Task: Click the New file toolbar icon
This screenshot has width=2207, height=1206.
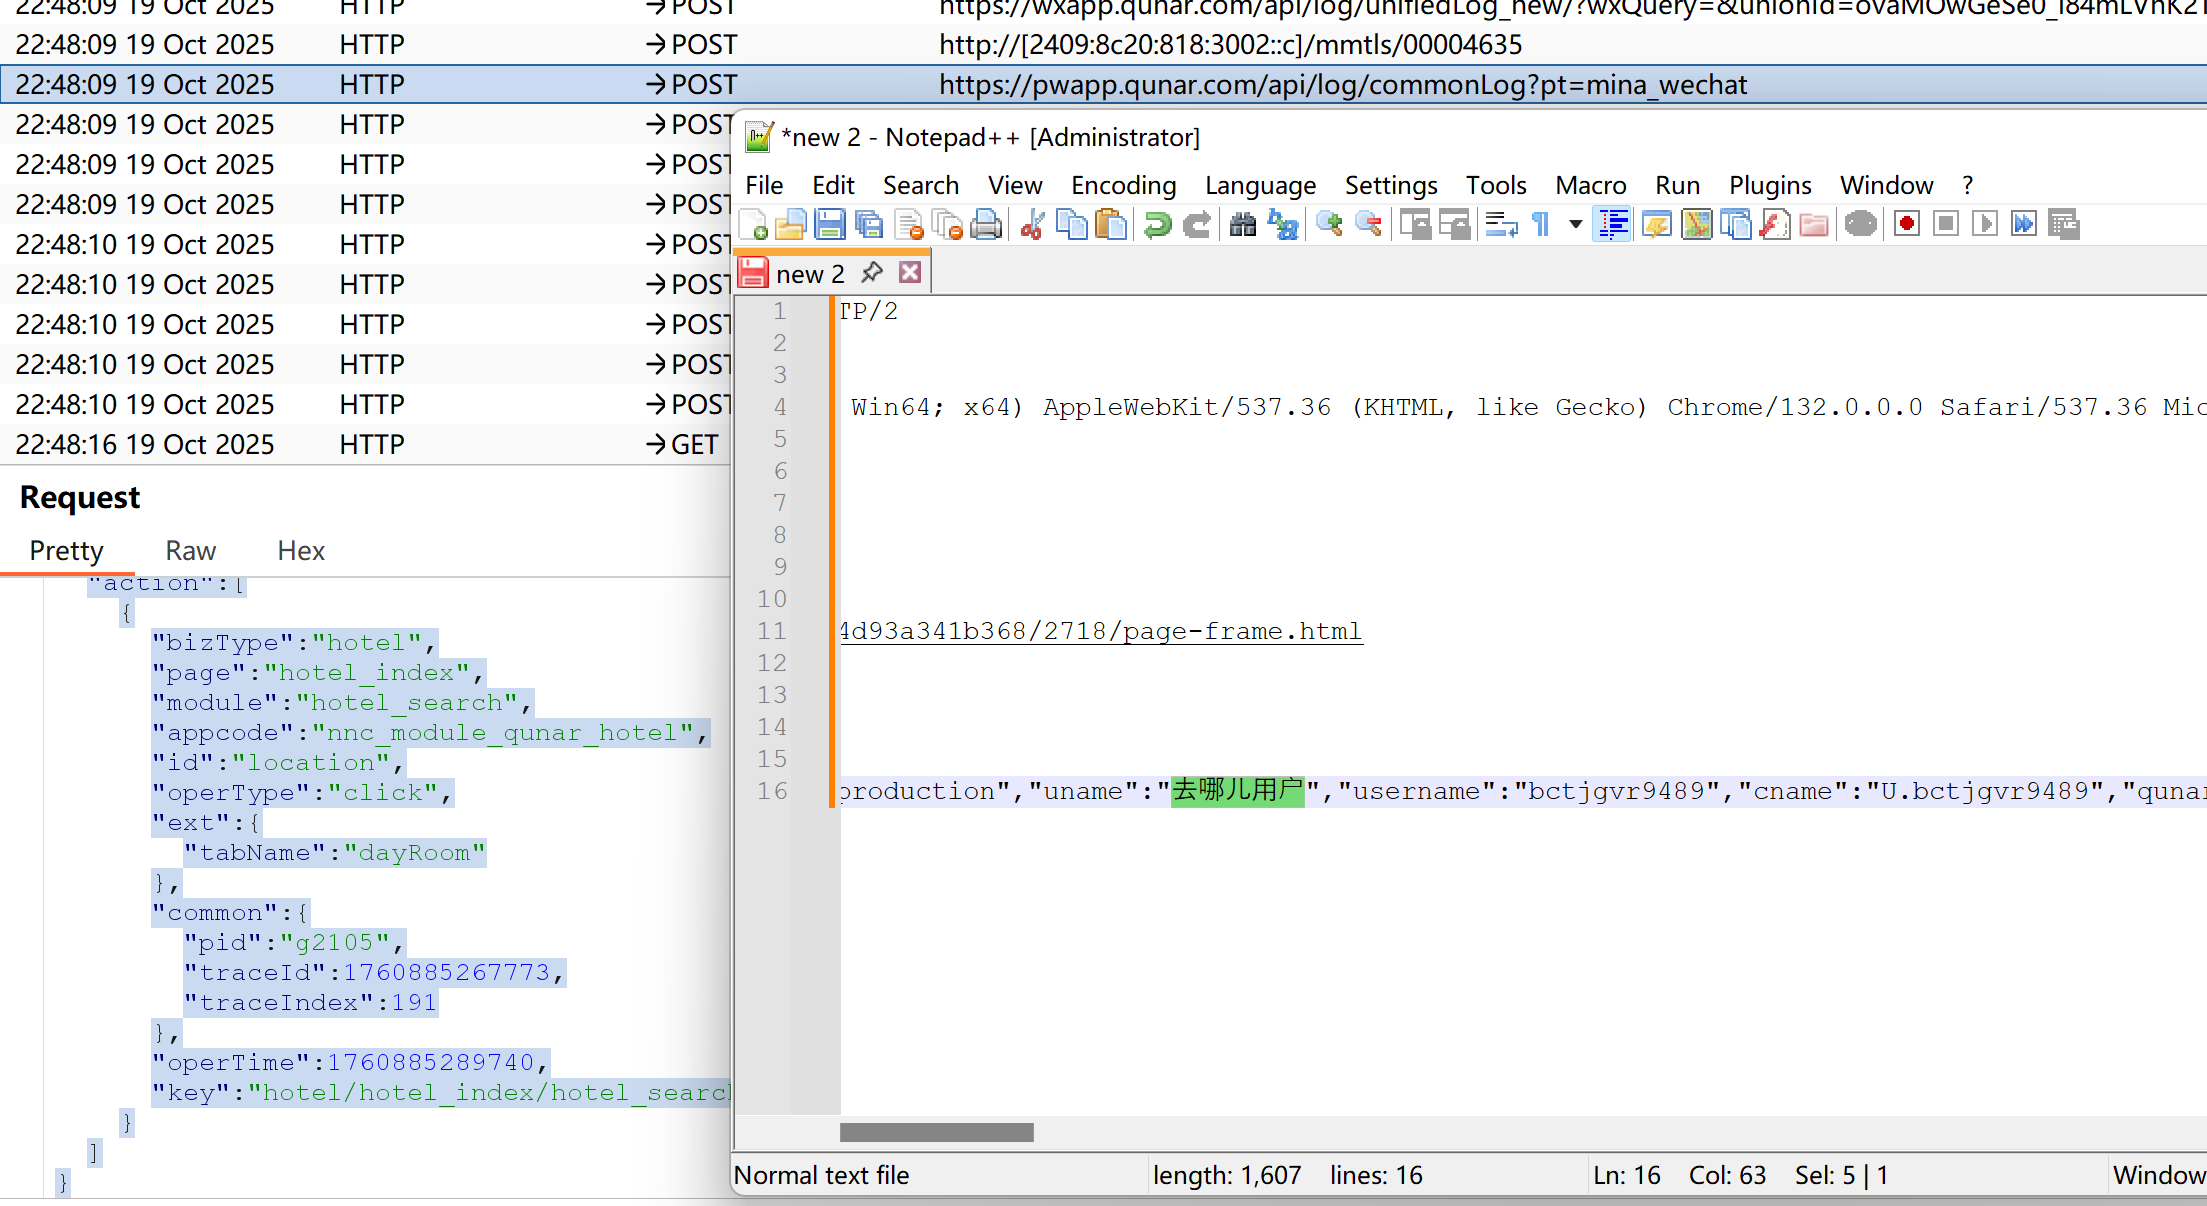Action: click(754, 225)
